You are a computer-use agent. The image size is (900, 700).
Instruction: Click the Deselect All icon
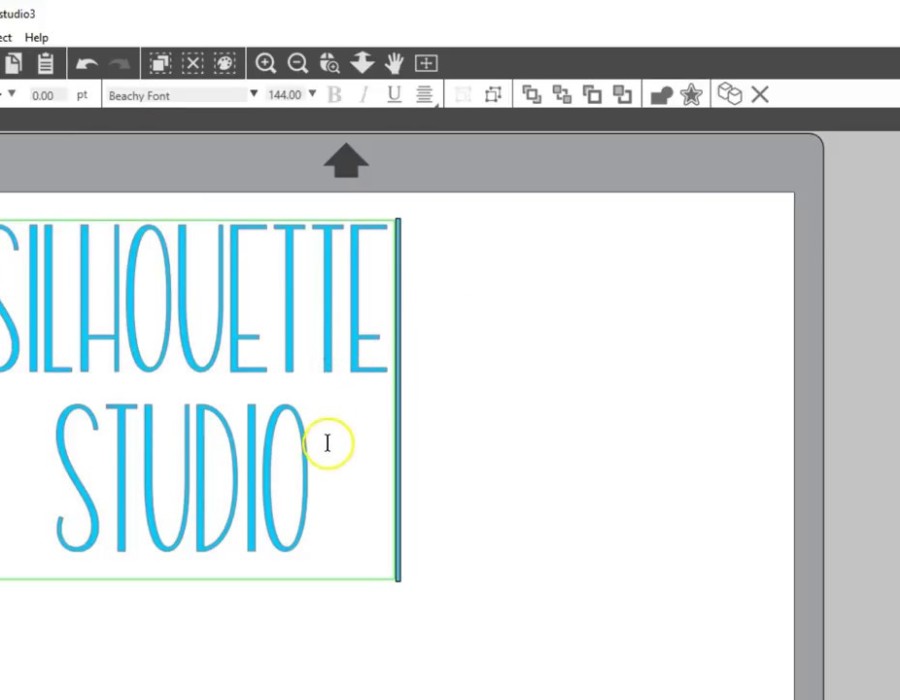(193, 63)
